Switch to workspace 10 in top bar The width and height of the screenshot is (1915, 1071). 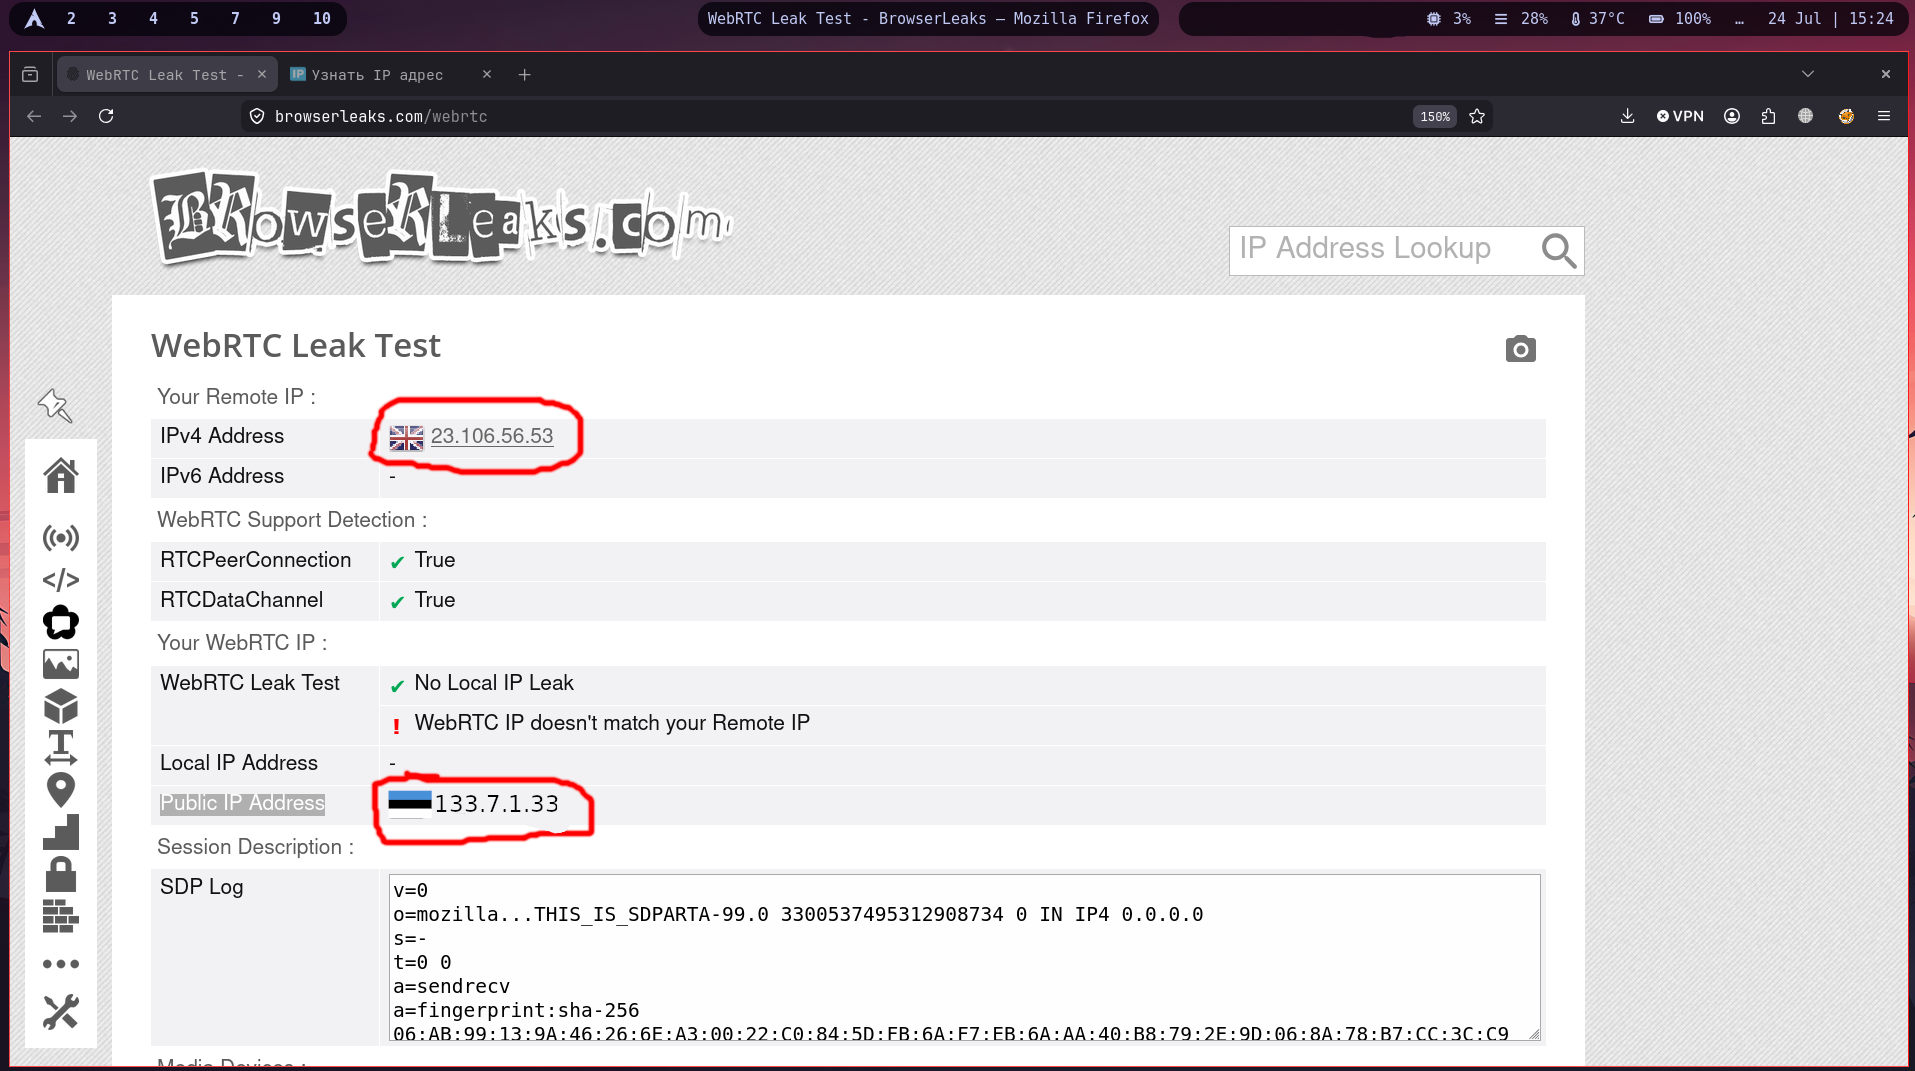click(322, 19)
